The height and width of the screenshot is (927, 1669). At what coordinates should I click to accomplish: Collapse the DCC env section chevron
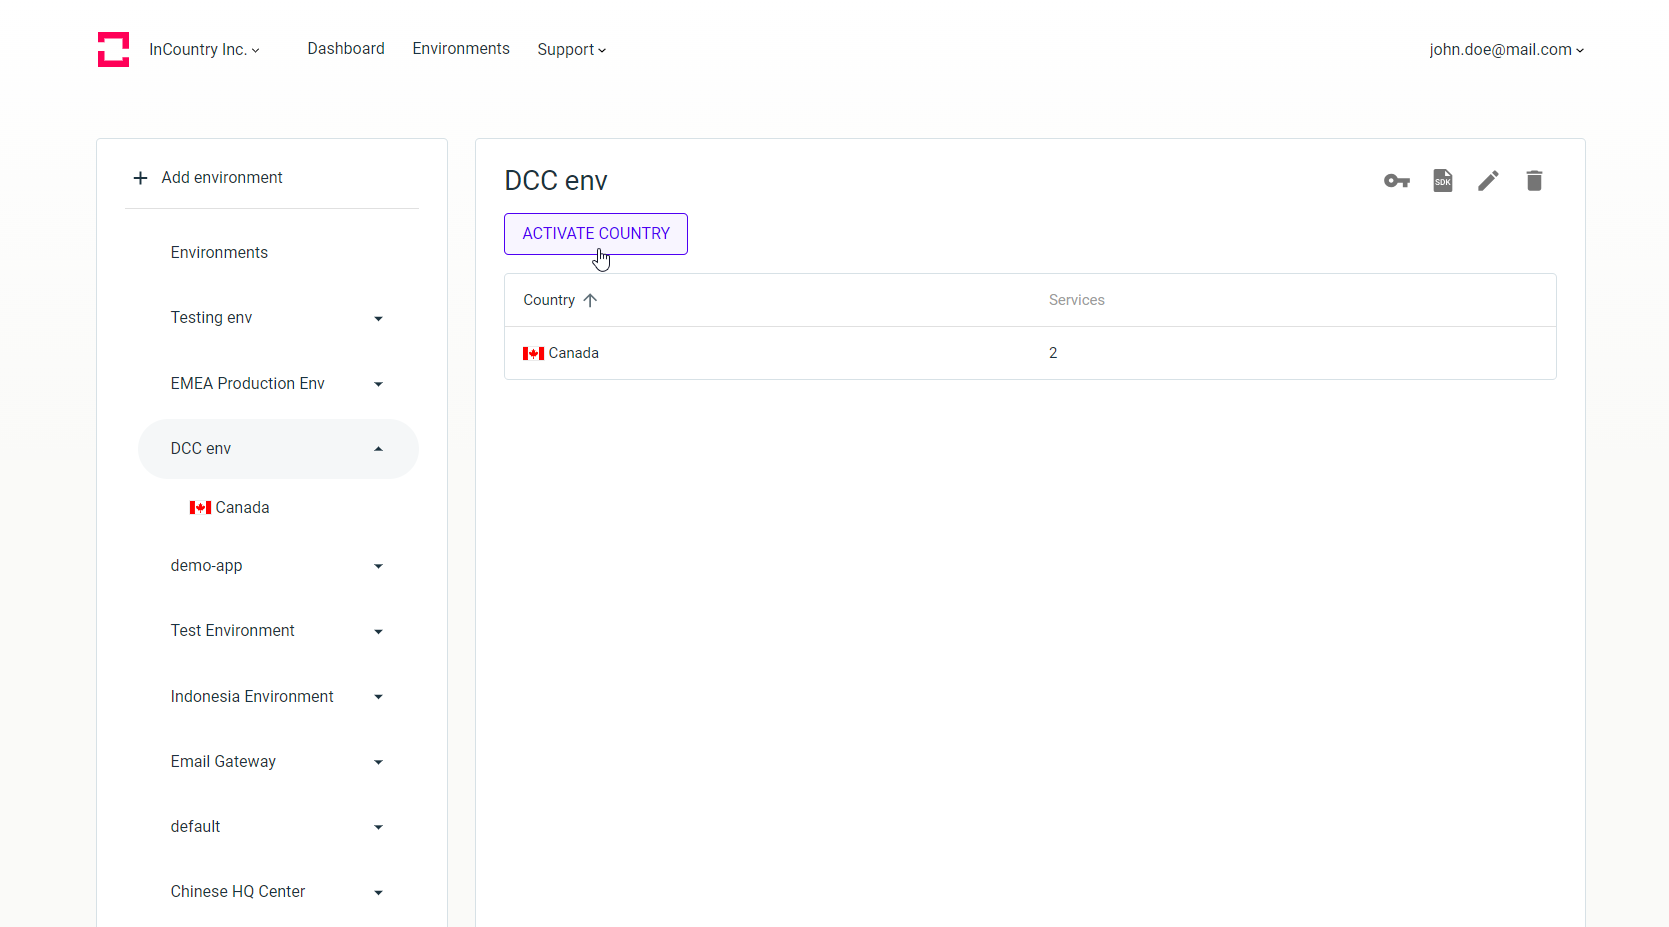[378, 448]
